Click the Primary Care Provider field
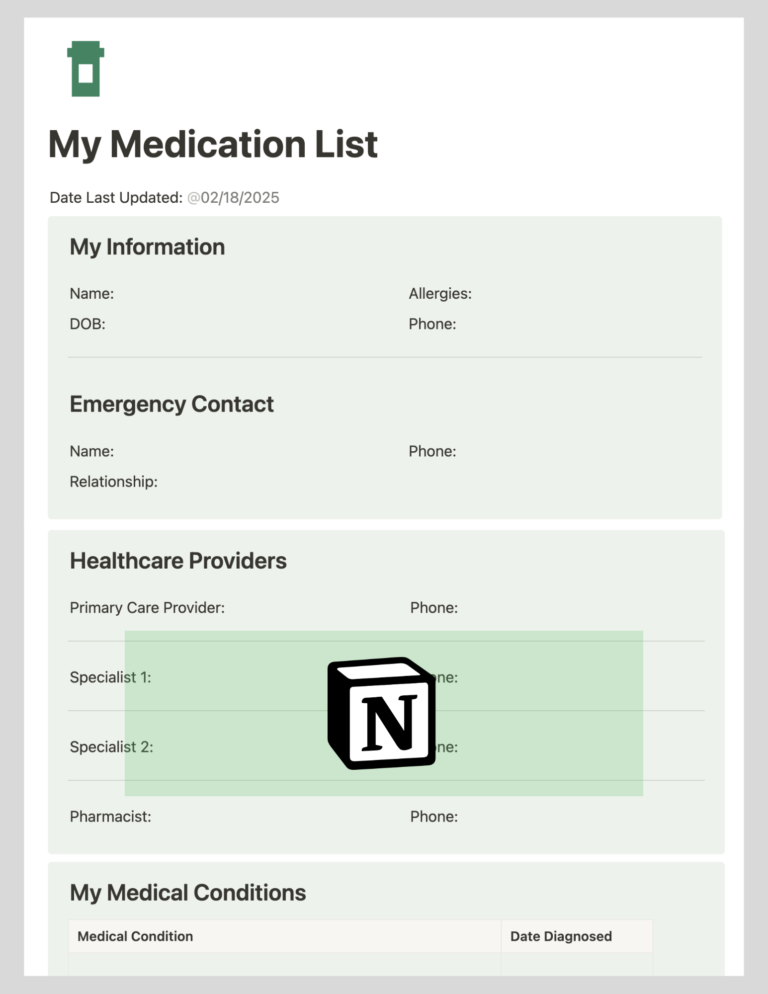Viewport: 768px width, 994px height. point(147,608)
